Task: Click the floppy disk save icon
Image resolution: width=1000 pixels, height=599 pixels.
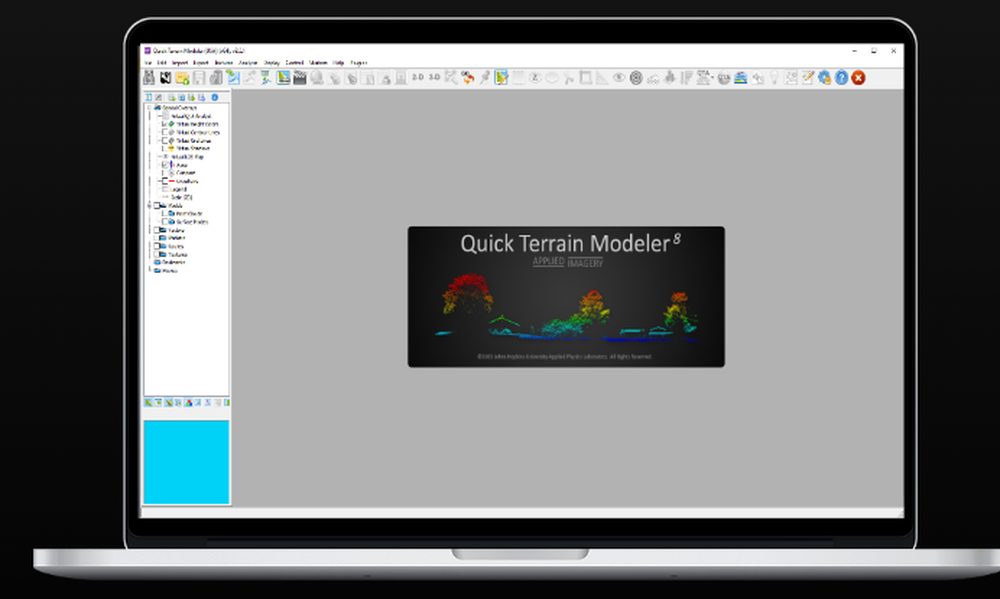Action: pyautogui.click(x=199, y=78)
